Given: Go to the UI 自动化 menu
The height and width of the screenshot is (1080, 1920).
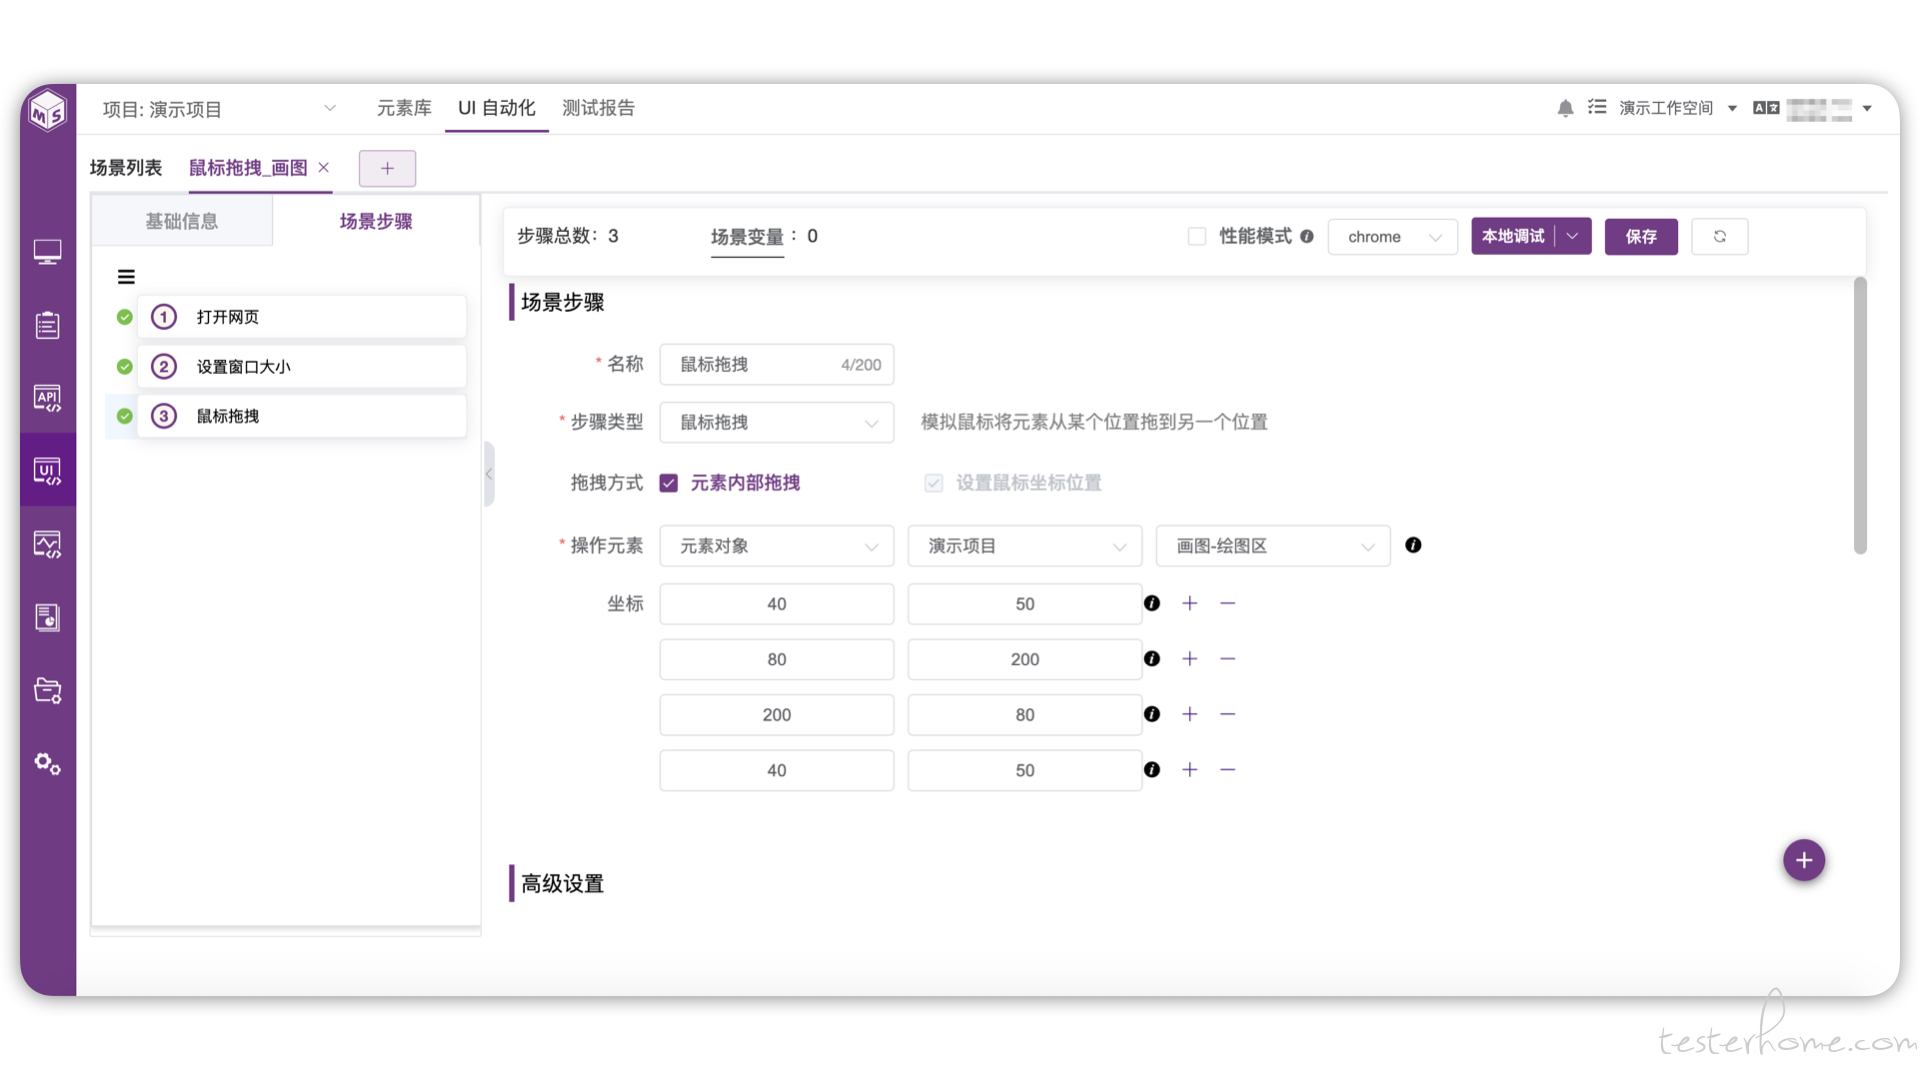Looking at the screenshot, I should (x=497, y=108).
